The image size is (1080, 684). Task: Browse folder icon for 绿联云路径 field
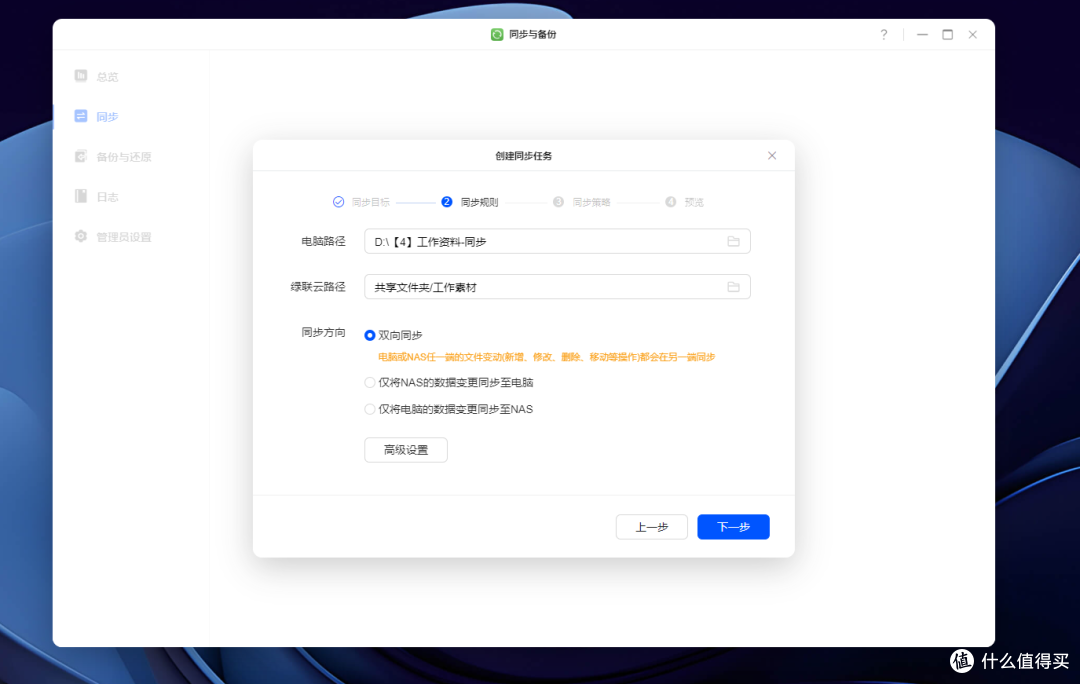click(734, 287)
